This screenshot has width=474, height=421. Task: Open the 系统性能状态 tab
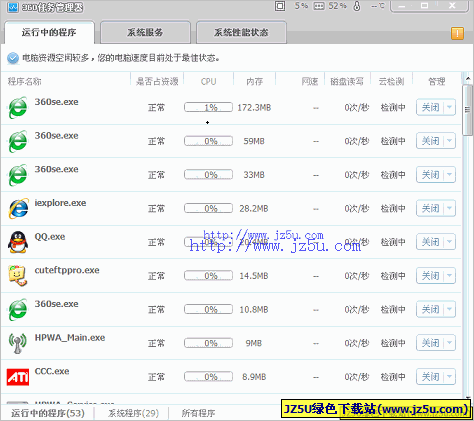point(241,32)
